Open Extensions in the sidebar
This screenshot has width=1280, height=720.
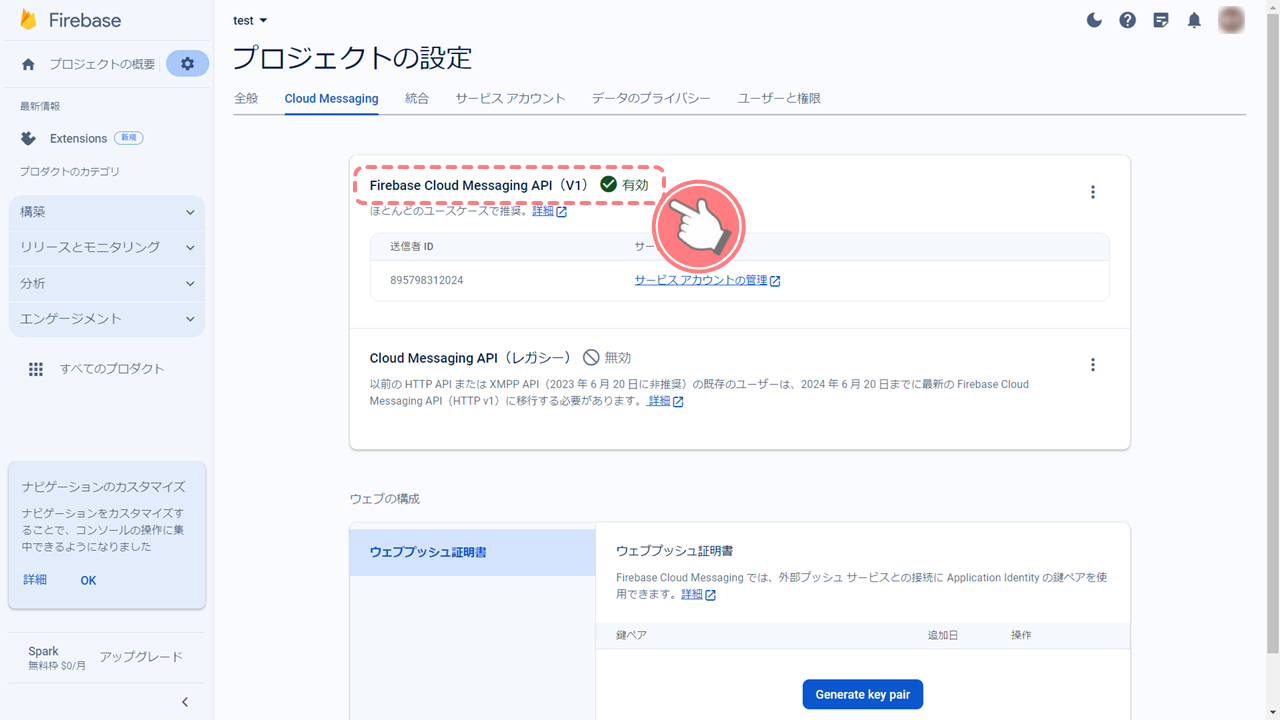[x=78, y=138]
